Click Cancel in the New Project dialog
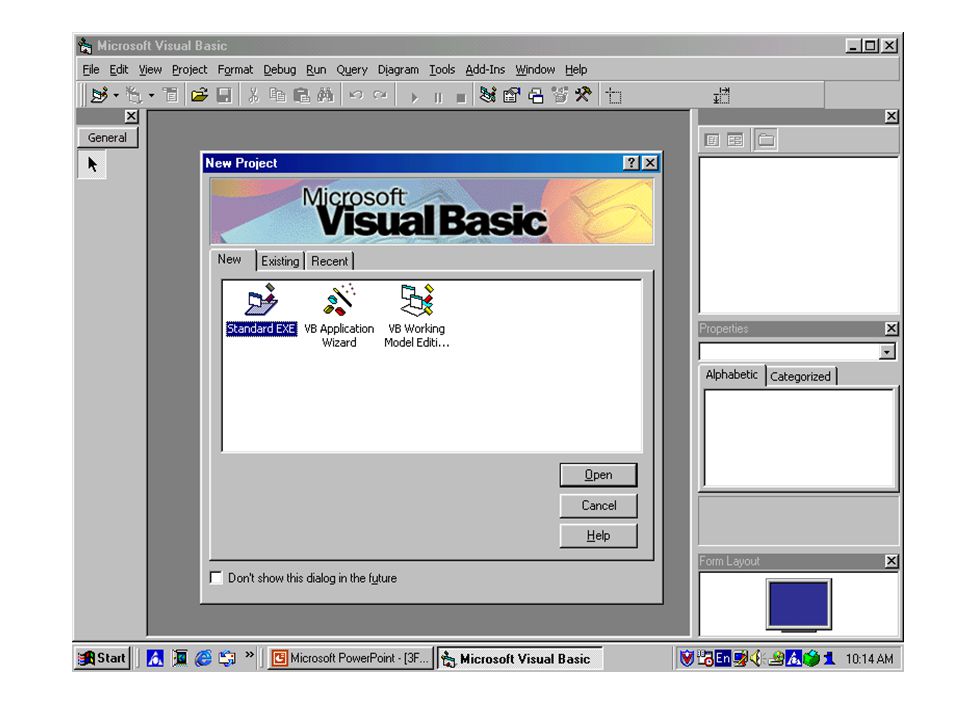The height and width of the screenshot is (720, 960). click(598, 506)
